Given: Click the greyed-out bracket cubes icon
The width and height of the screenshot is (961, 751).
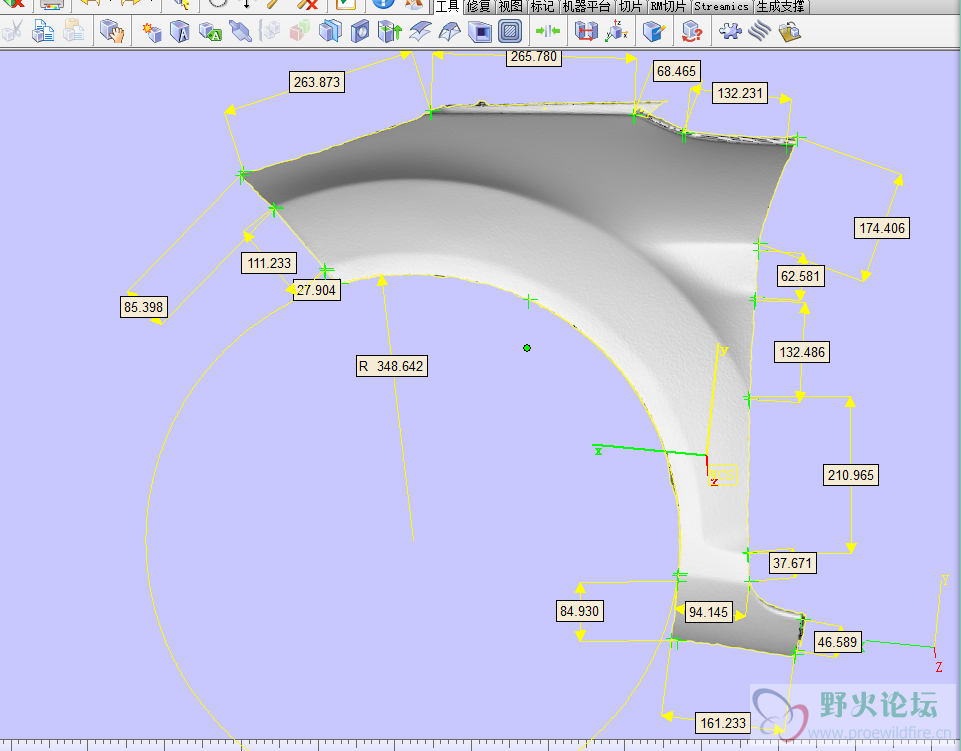Looking at the screenshot, I should (270, 31).
